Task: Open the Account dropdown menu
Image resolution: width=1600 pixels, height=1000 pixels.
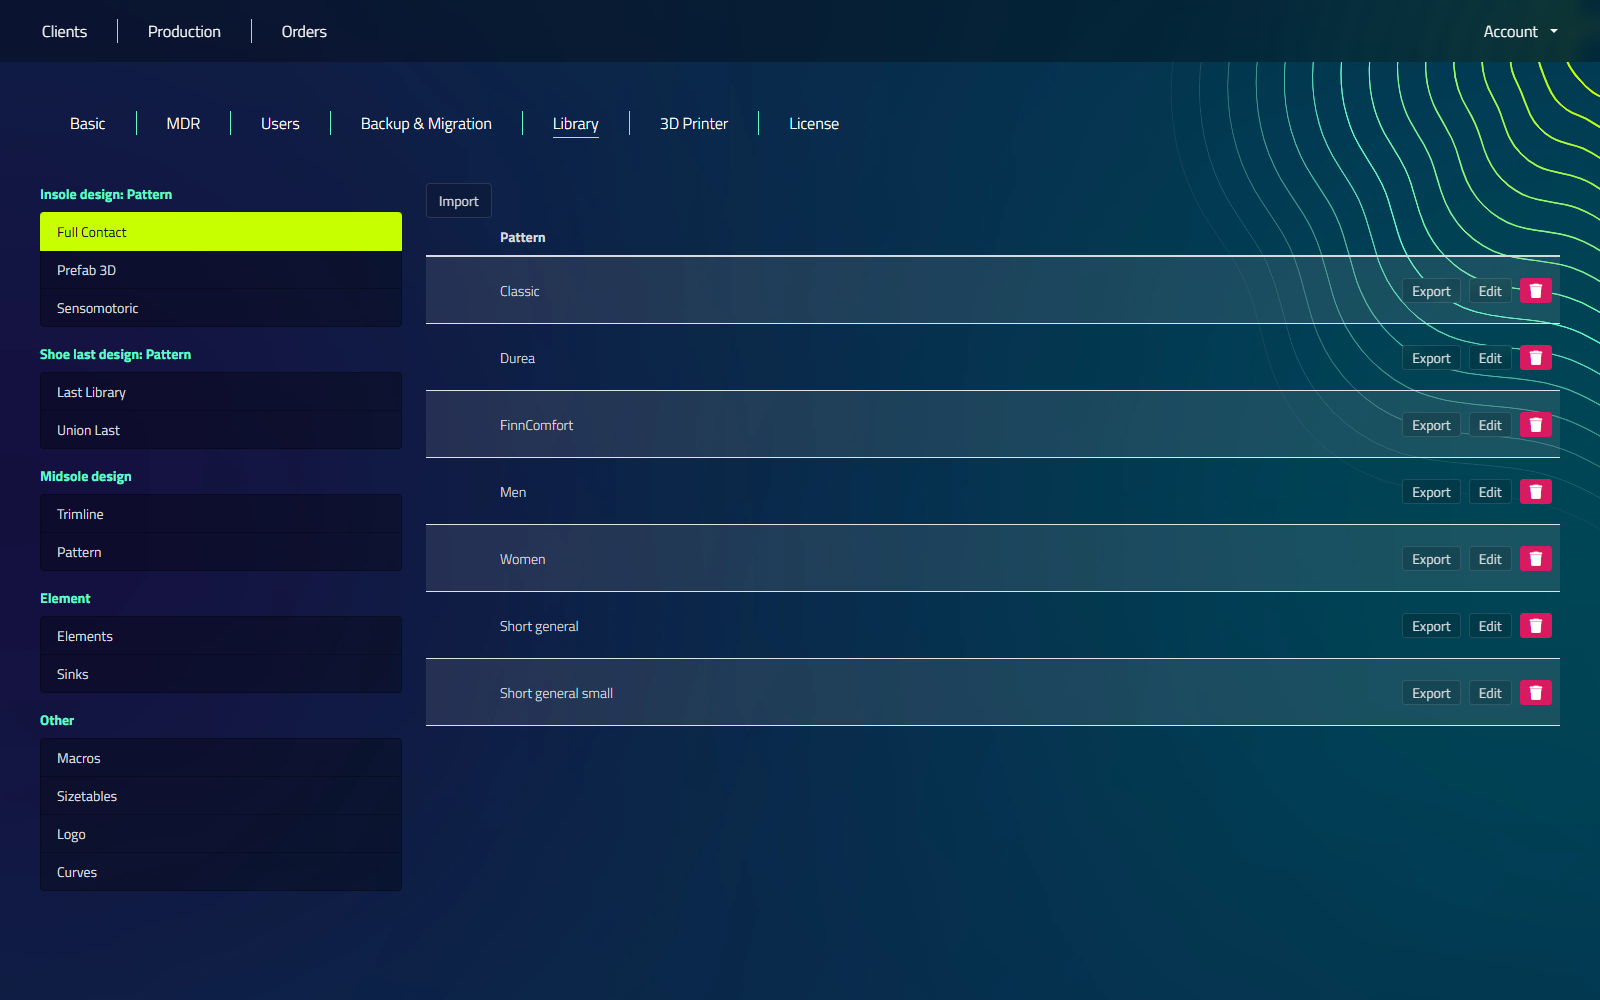Action: pyautogui.click(x=1520, y=32)
